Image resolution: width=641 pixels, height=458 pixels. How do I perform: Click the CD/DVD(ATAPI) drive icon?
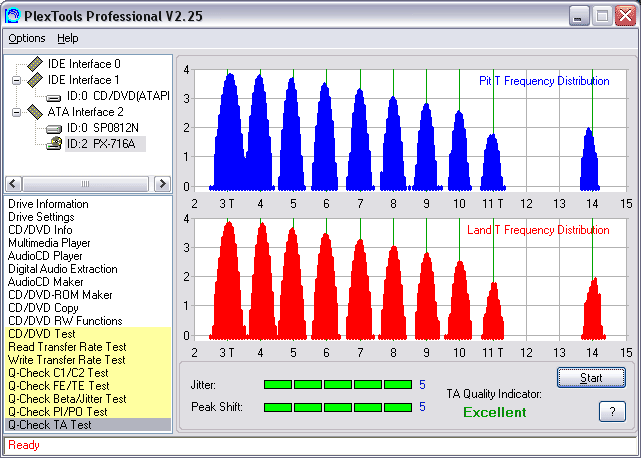pyautogui.click(x=54, y=97)
